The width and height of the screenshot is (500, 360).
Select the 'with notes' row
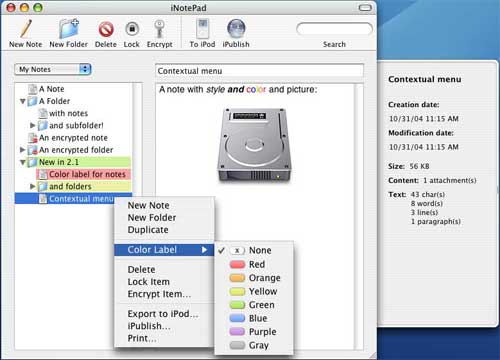point(73,113)
